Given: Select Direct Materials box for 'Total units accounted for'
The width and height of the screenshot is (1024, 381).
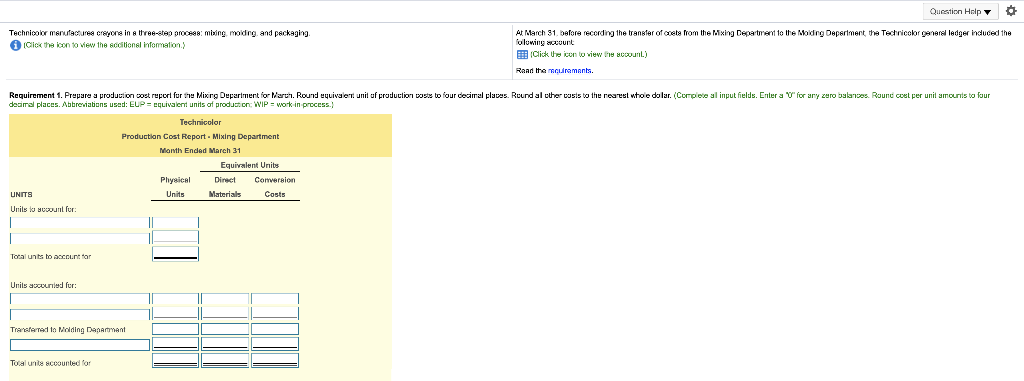Looking at the screenshot, I should click(x=225, y=360).
